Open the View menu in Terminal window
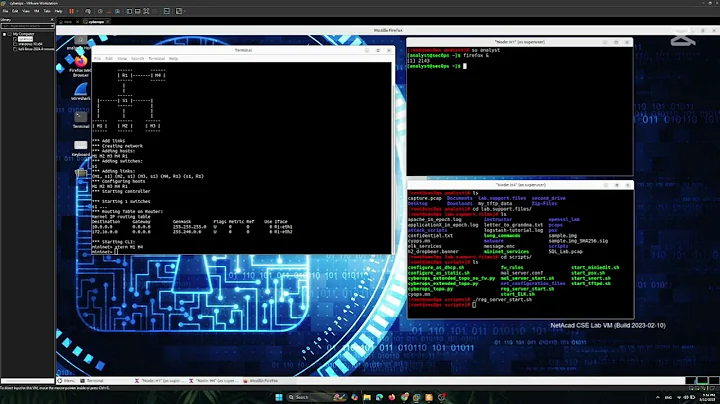The height and width of the screenshot is (404, 720). pyautogui.click(x=122, y=59)
